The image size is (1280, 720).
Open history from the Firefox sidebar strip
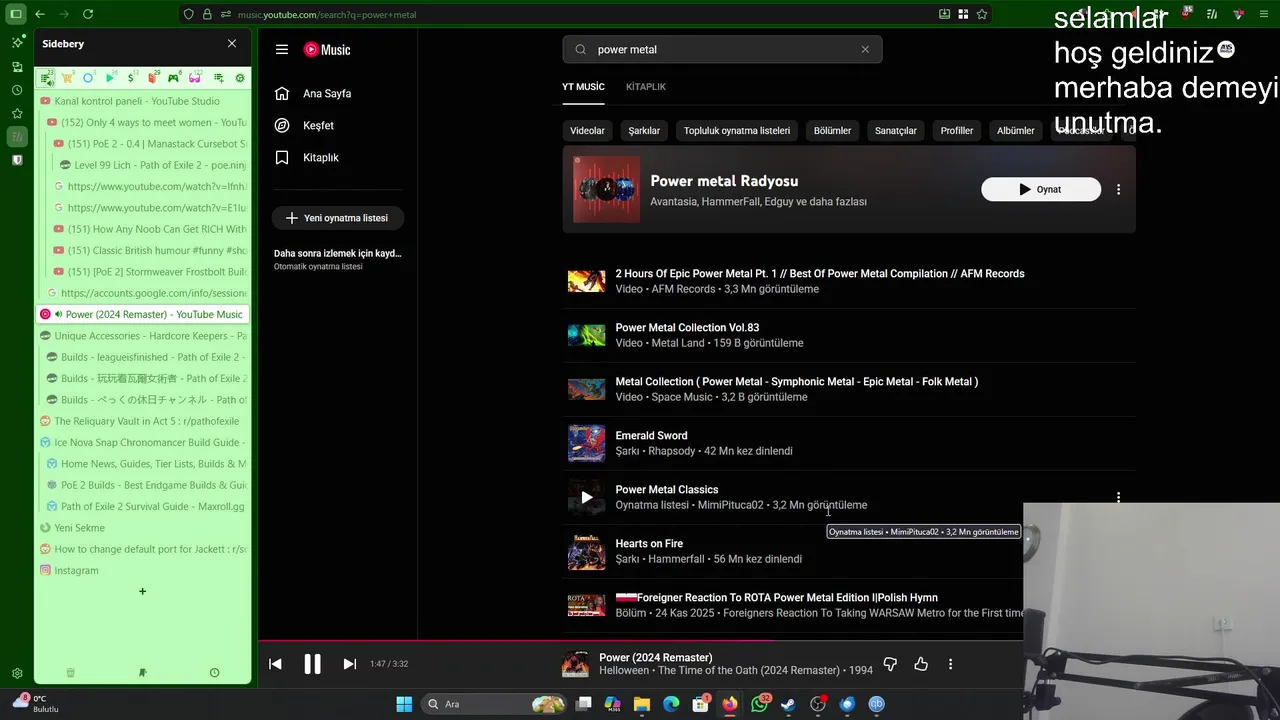click(17, 90)
